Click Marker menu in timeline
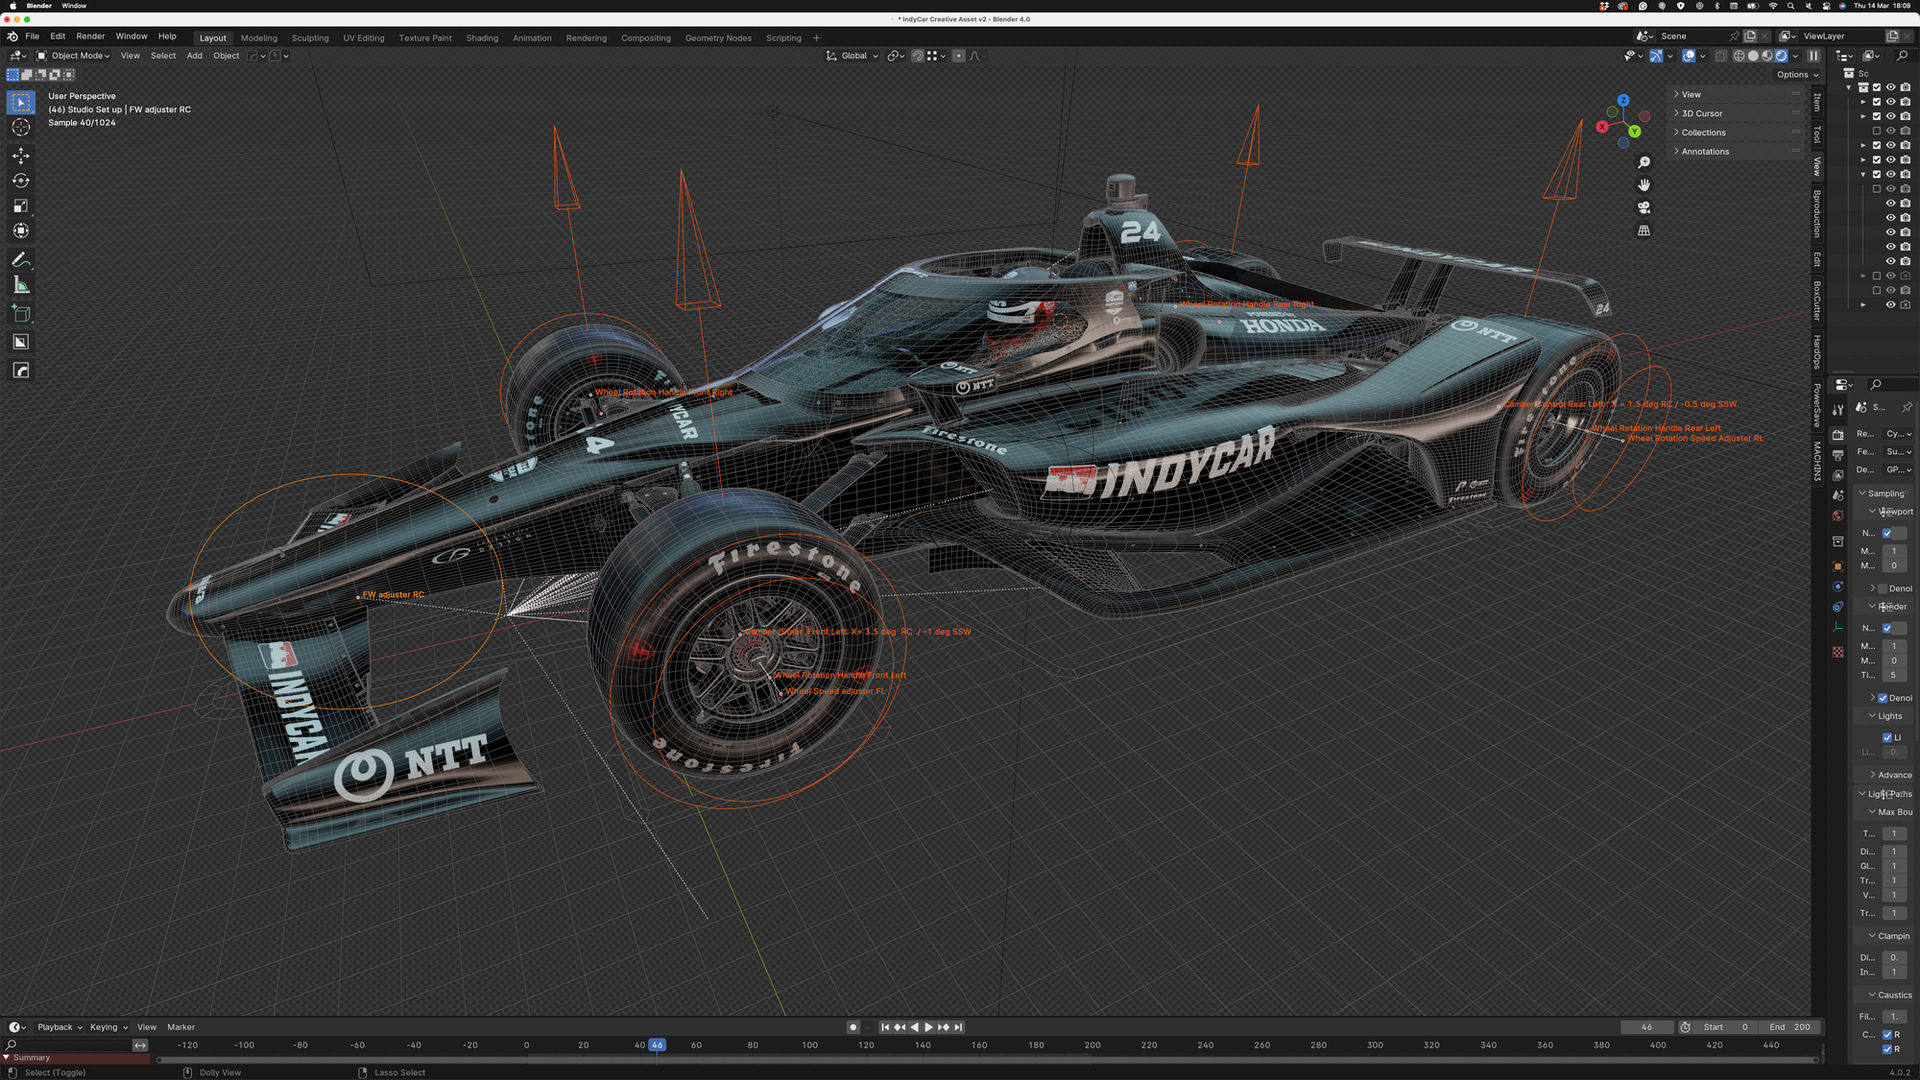The width and height of the screenshot is (1920, 1080). (x=181, y=1027)
